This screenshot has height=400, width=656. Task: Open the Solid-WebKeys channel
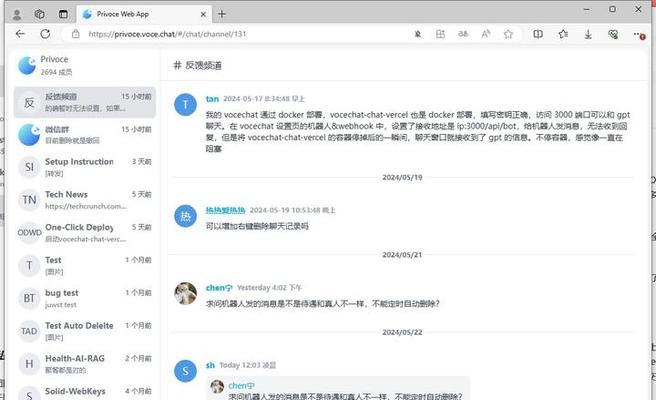click(85, 392)
